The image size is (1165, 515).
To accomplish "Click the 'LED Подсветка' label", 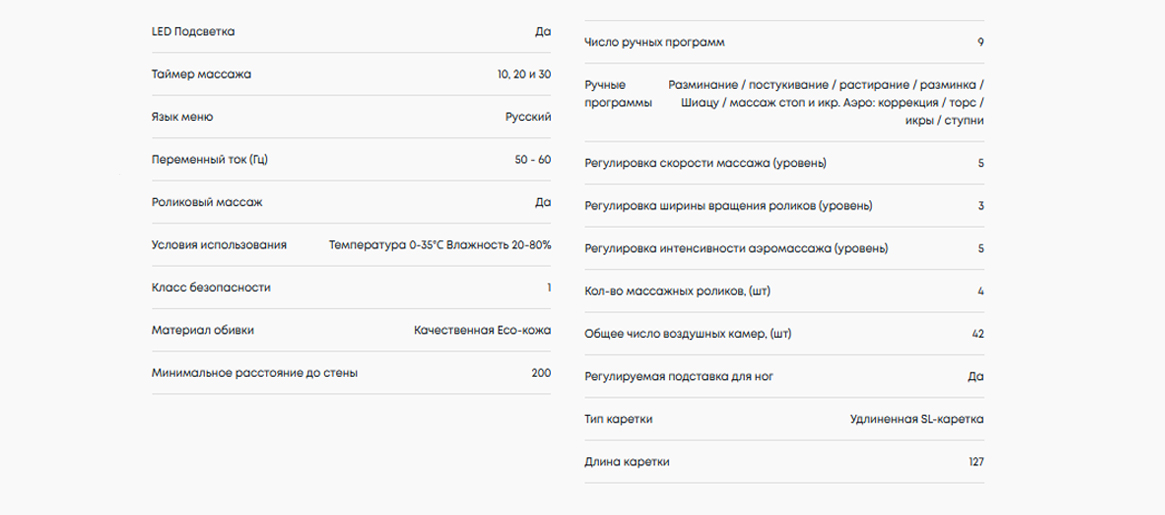I will tap(193, 32).
